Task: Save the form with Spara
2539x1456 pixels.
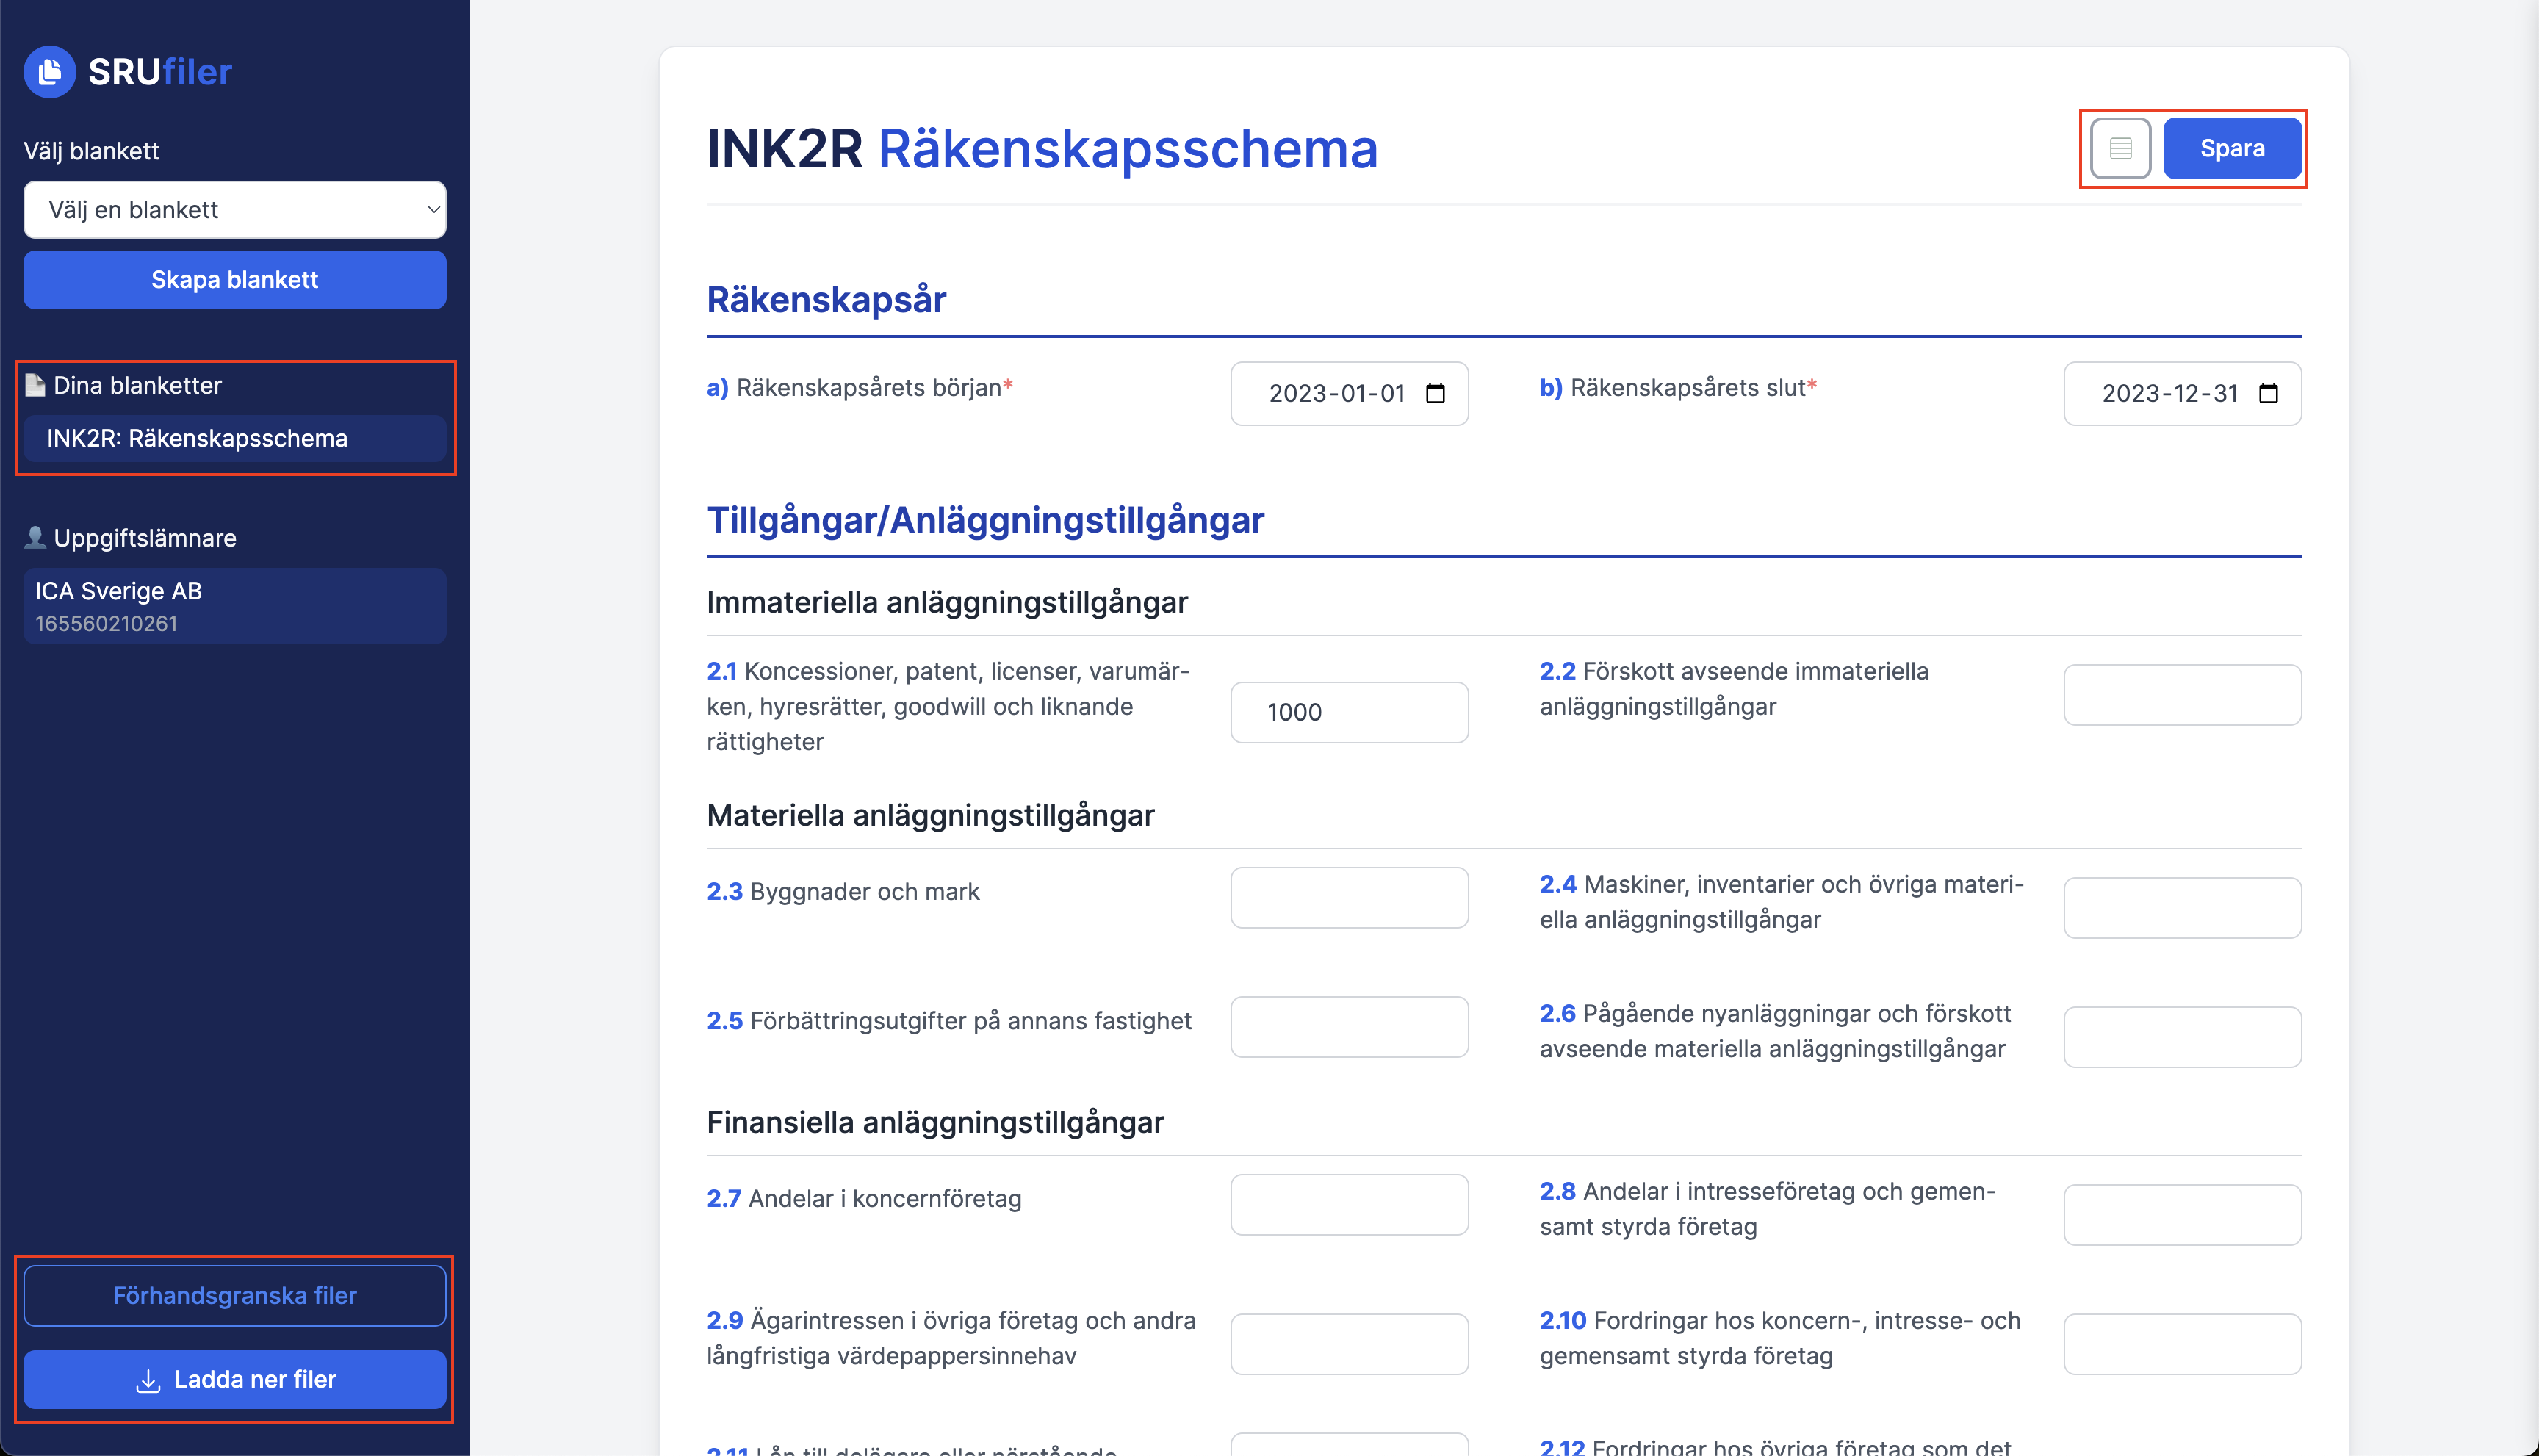Action: tap(2232, 149)
